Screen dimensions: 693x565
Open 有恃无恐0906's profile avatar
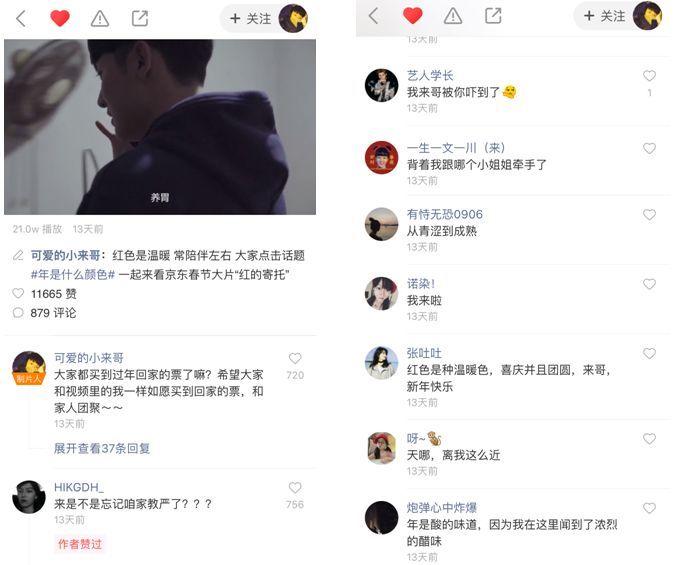[x=381, y=224]
